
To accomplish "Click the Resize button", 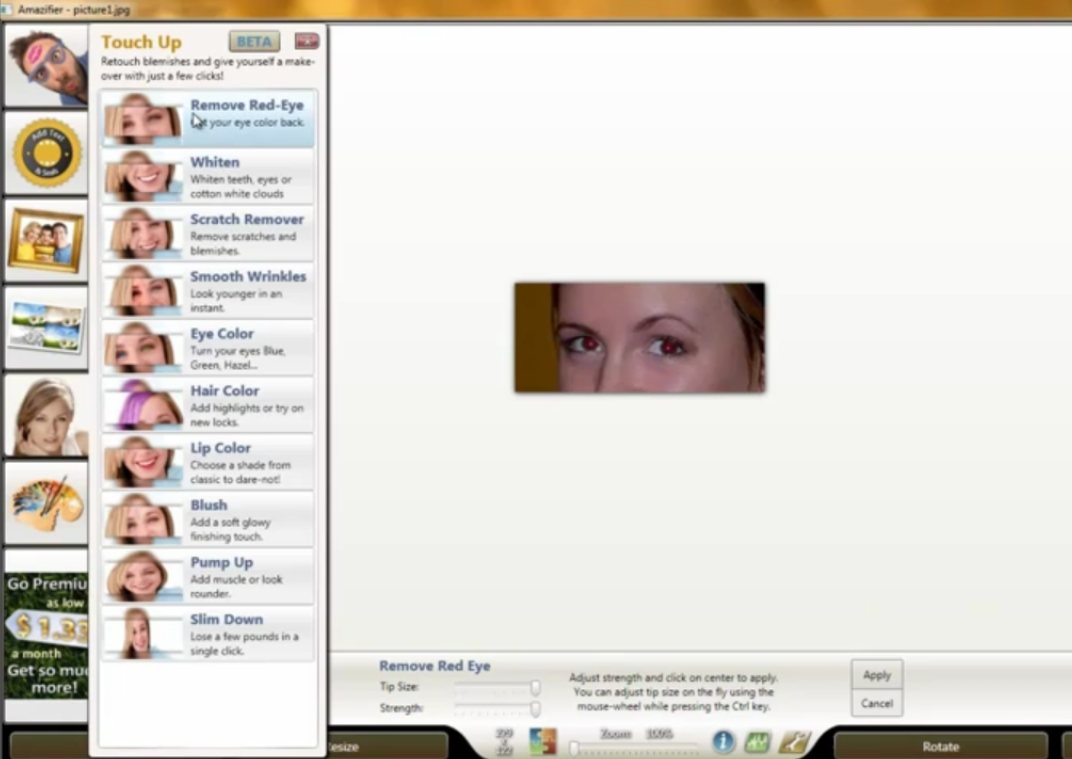I will [x=388, y=747].
